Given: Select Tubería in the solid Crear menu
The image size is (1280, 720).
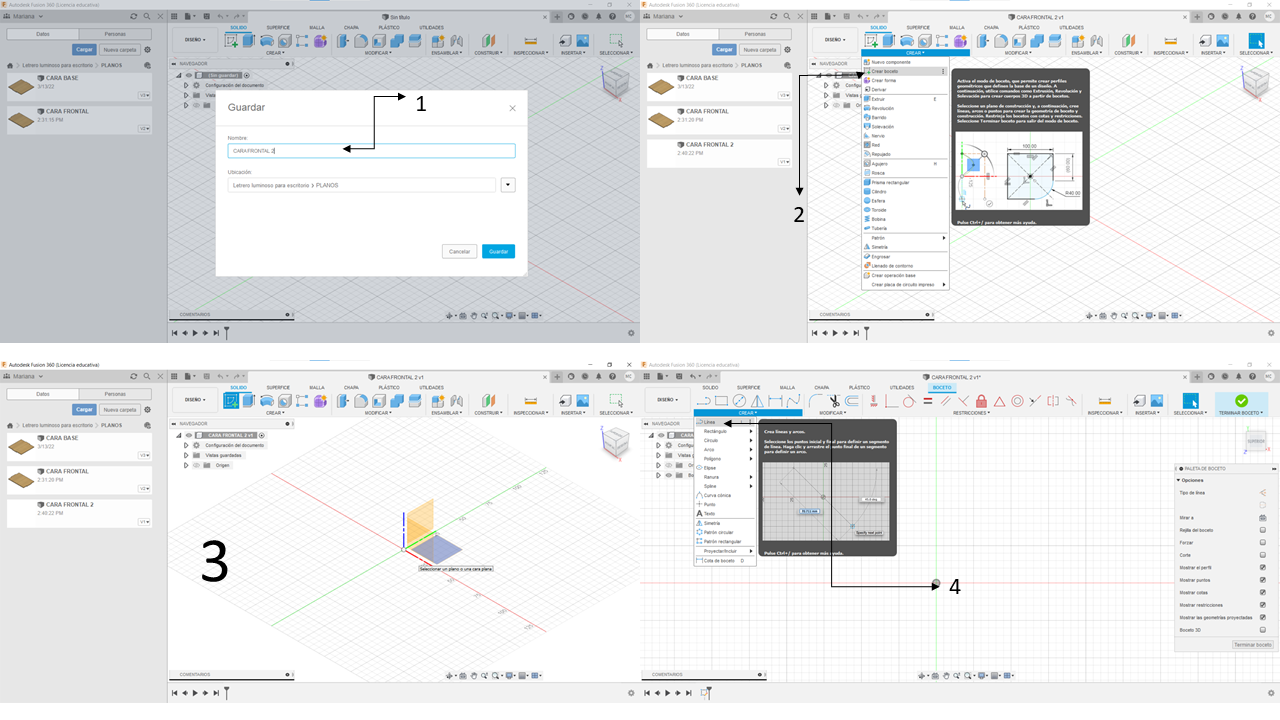Looking at the screenshot, I should [904, 228].
